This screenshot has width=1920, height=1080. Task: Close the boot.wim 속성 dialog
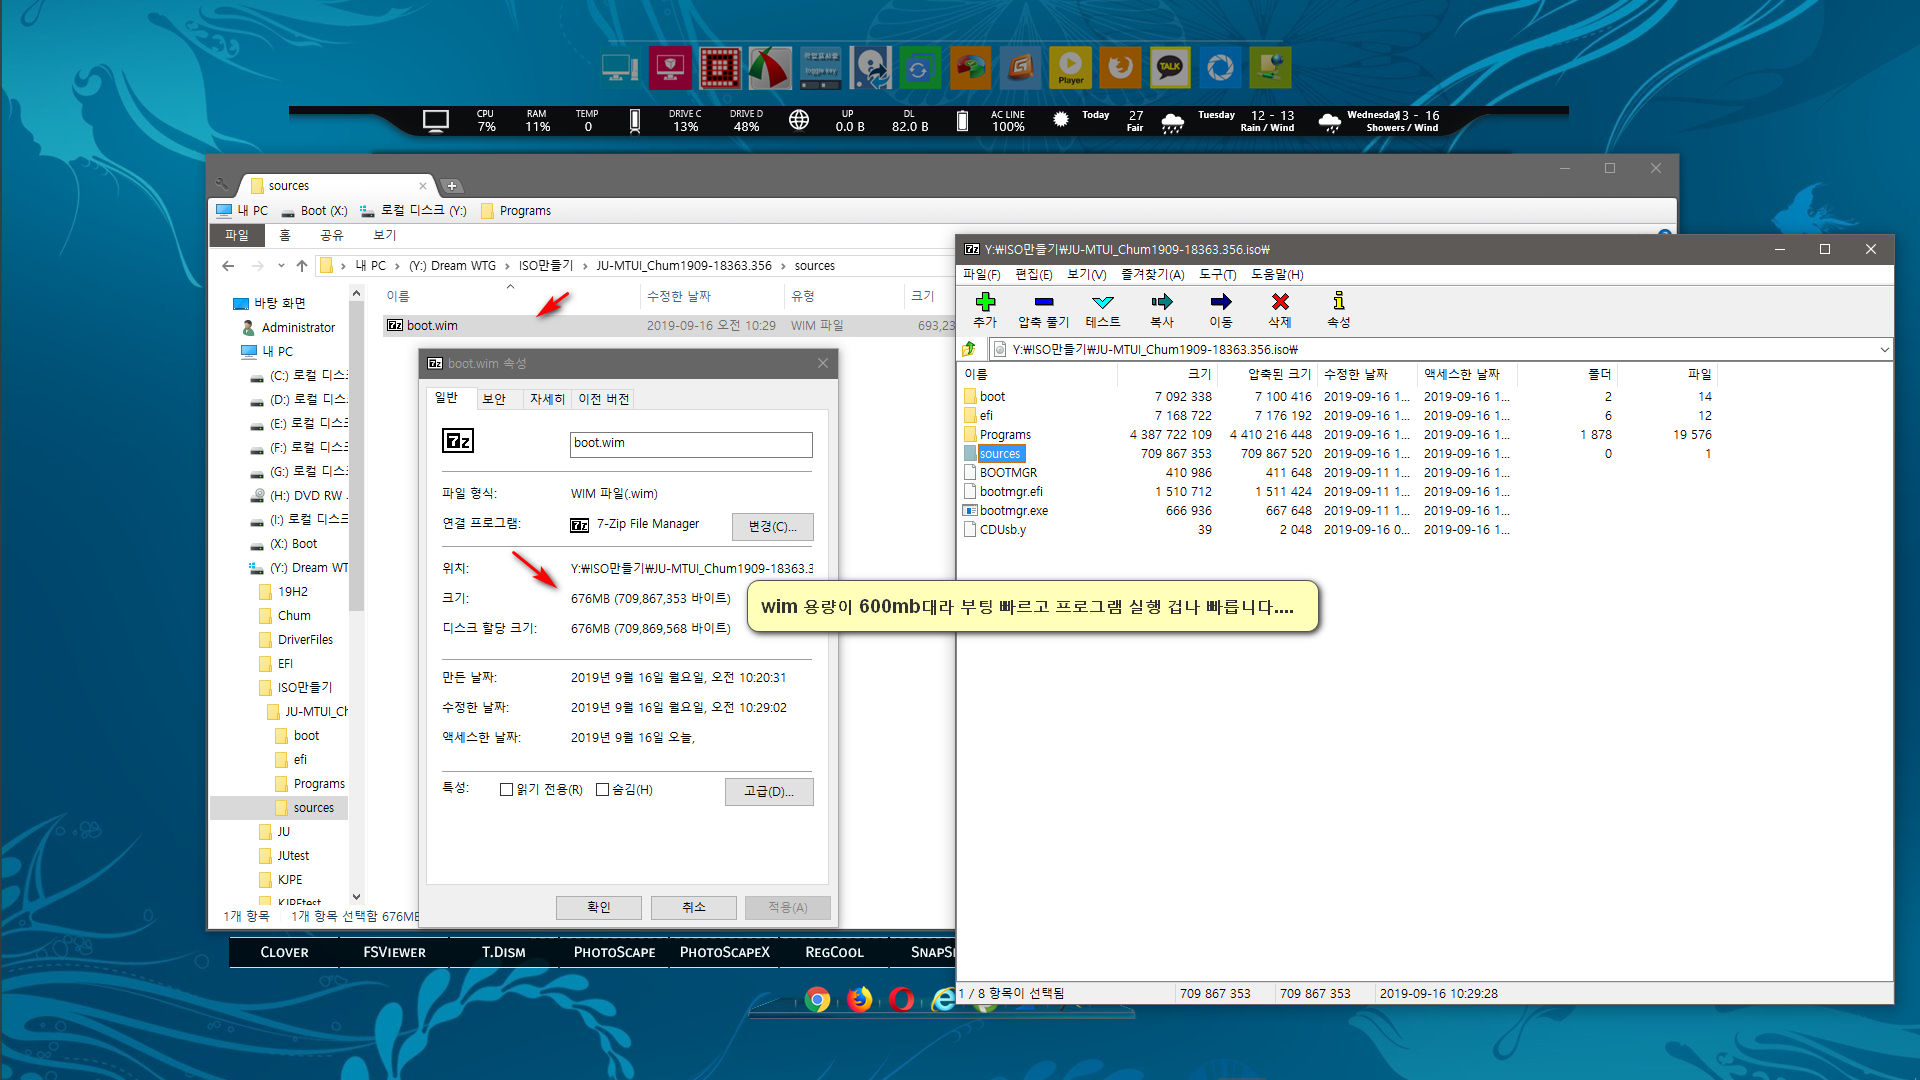[x=823, y=363]
